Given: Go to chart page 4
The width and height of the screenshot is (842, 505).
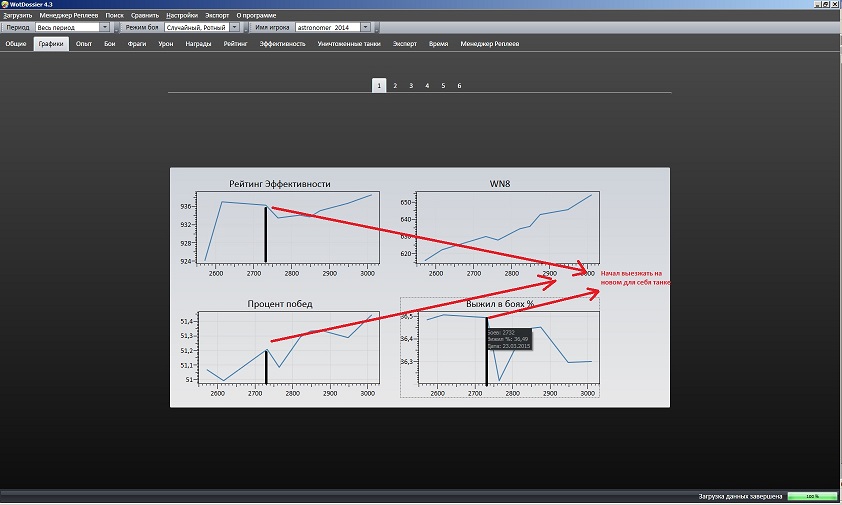Looking at the screenshot, I should (x=427, y=86).
